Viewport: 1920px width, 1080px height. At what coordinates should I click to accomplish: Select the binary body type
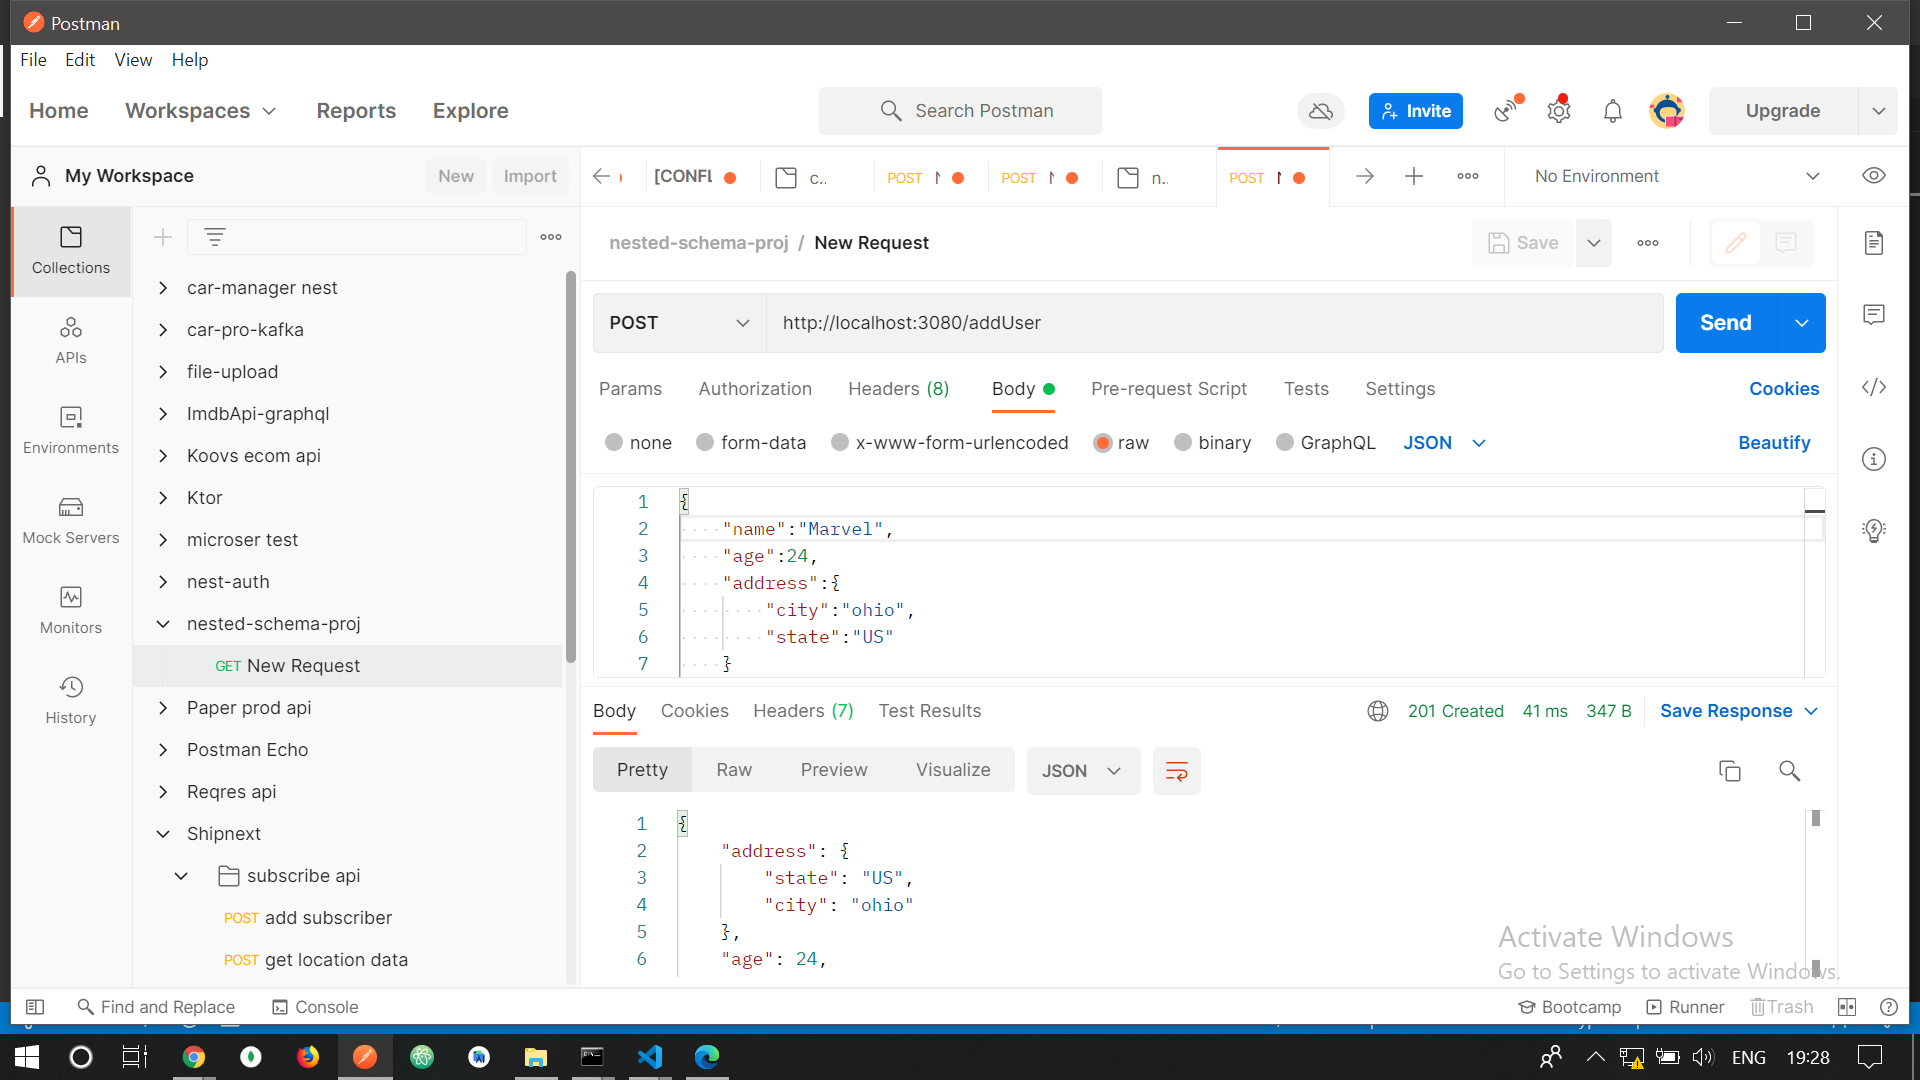1183,442
